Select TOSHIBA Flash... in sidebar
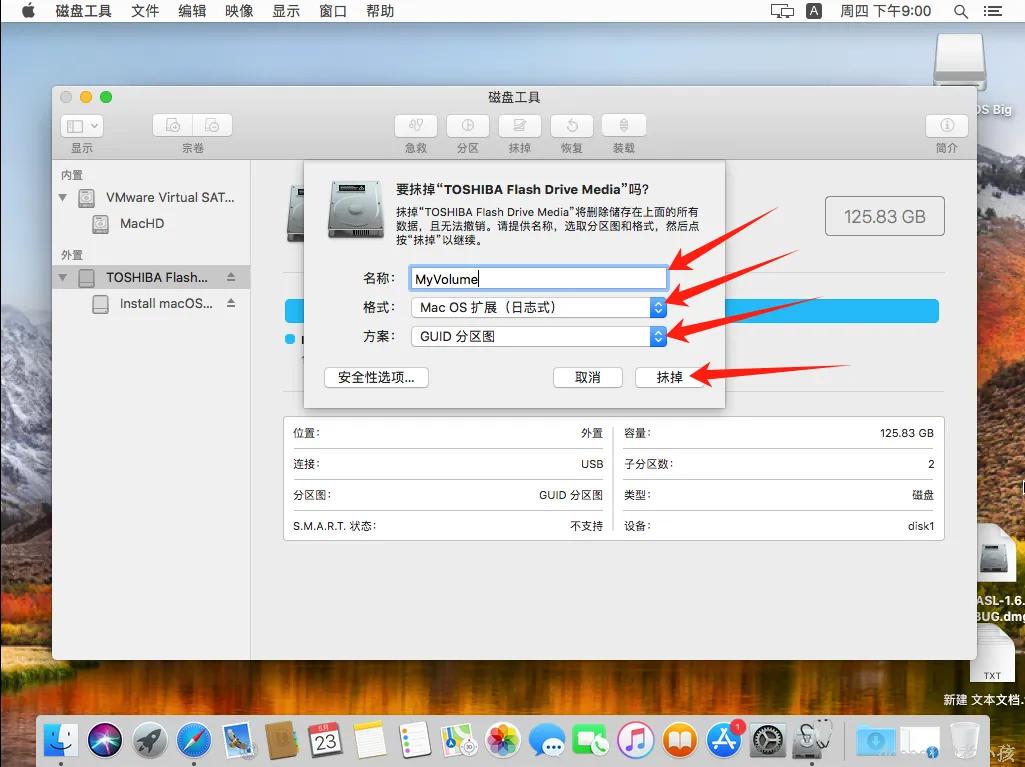This screenshot has height=767, width=1025. tap(151, 277)
